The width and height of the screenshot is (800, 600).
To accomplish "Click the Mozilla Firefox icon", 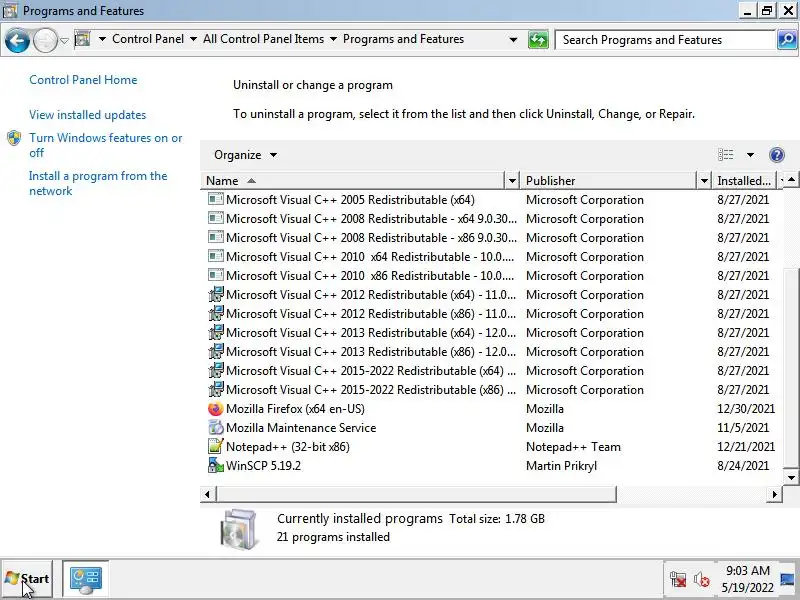I will pos(215,409).
